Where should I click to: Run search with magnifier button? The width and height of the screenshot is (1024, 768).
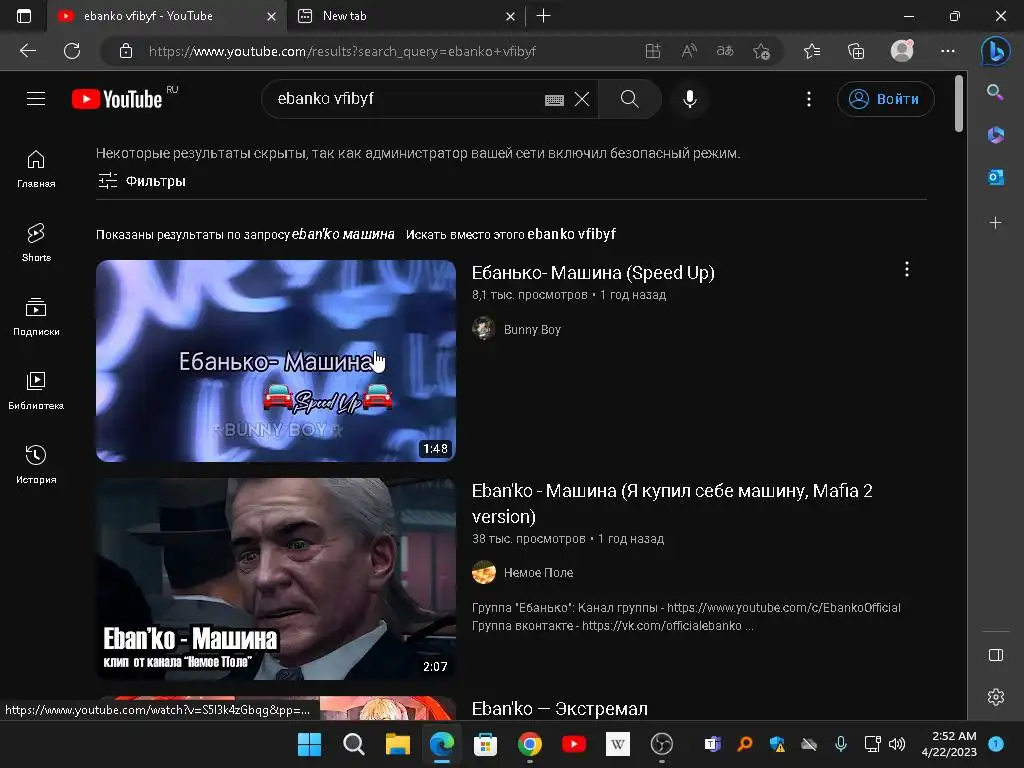pos(630,99)
